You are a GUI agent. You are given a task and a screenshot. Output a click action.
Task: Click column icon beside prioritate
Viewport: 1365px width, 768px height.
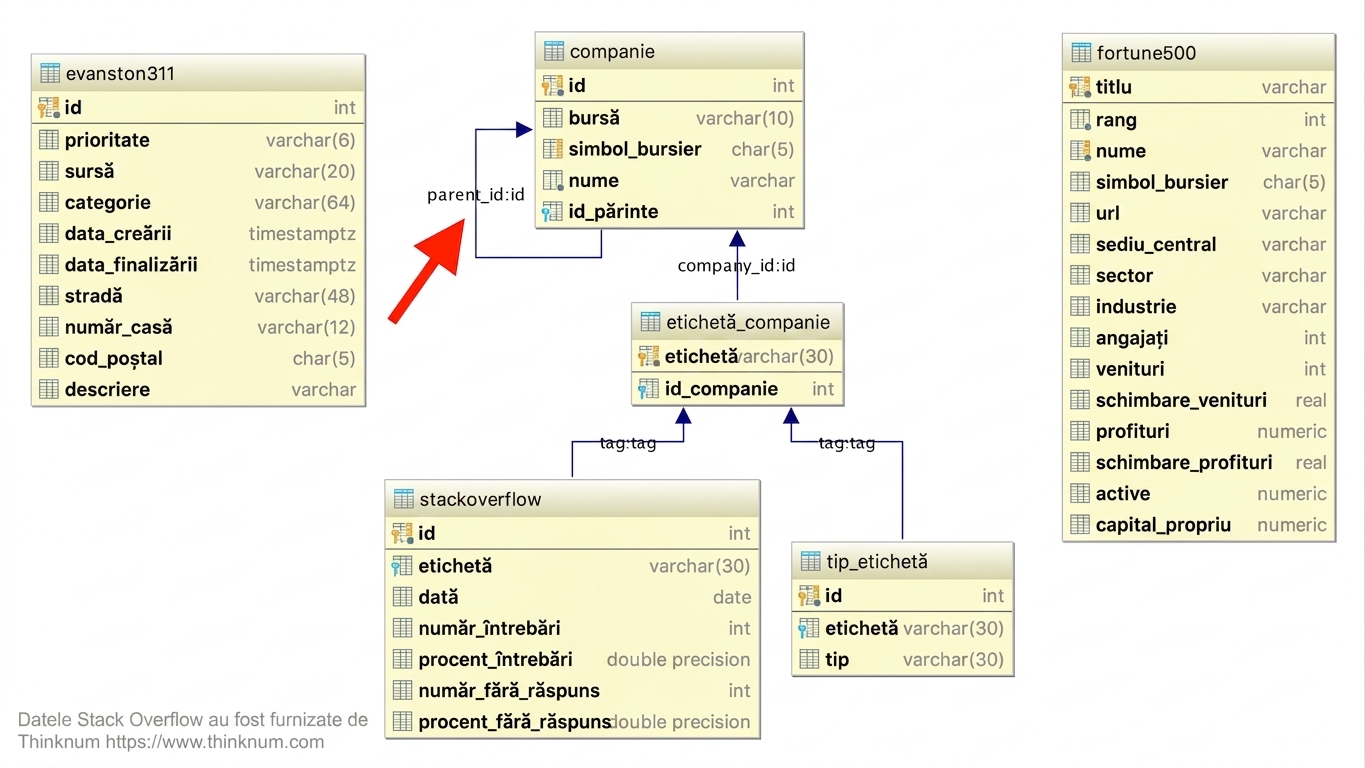(49, 140)
